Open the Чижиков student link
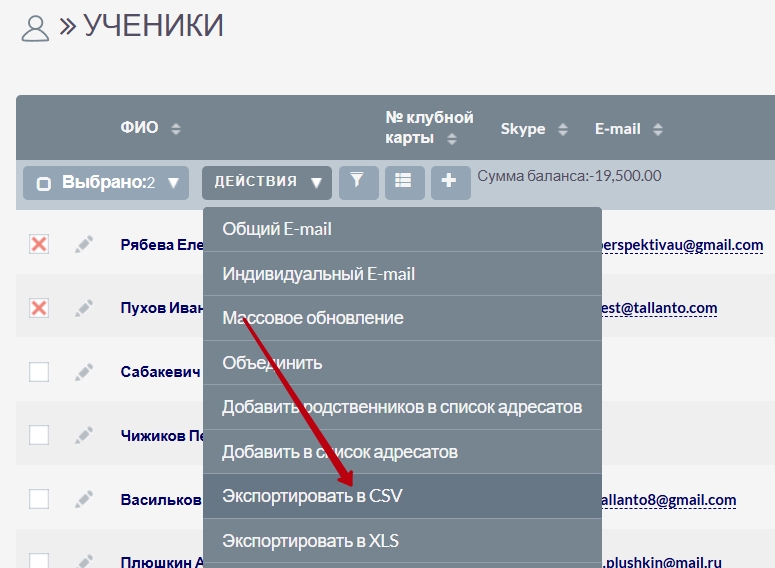The height and width of the screenshot is (568, 775). coord(162,436)
